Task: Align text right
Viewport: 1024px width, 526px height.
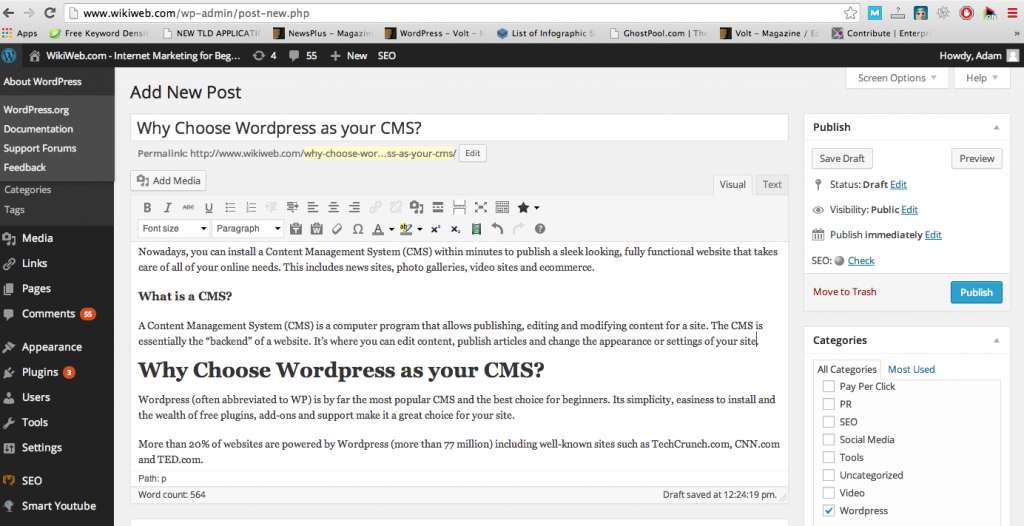Action: click(x=354, y=208)
